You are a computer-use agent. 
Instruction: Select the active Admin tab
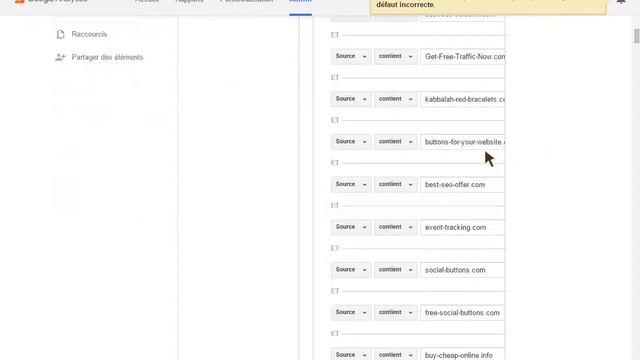pos(300,2)
